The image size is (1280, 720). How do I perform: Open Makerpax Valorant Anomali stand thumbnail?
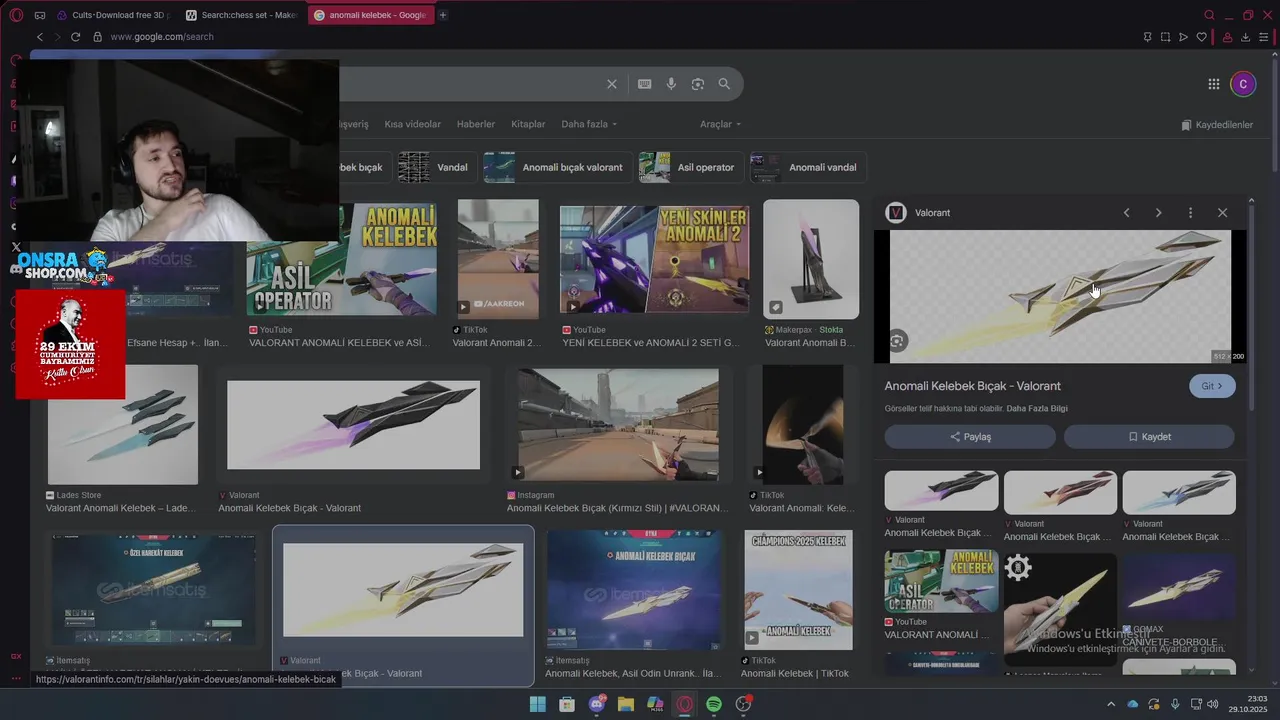coord(811,259)
